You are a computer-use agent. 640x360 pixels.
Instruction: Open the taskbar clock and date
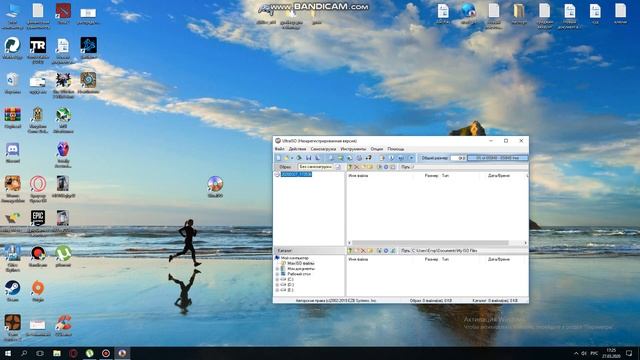pos(611,353)
